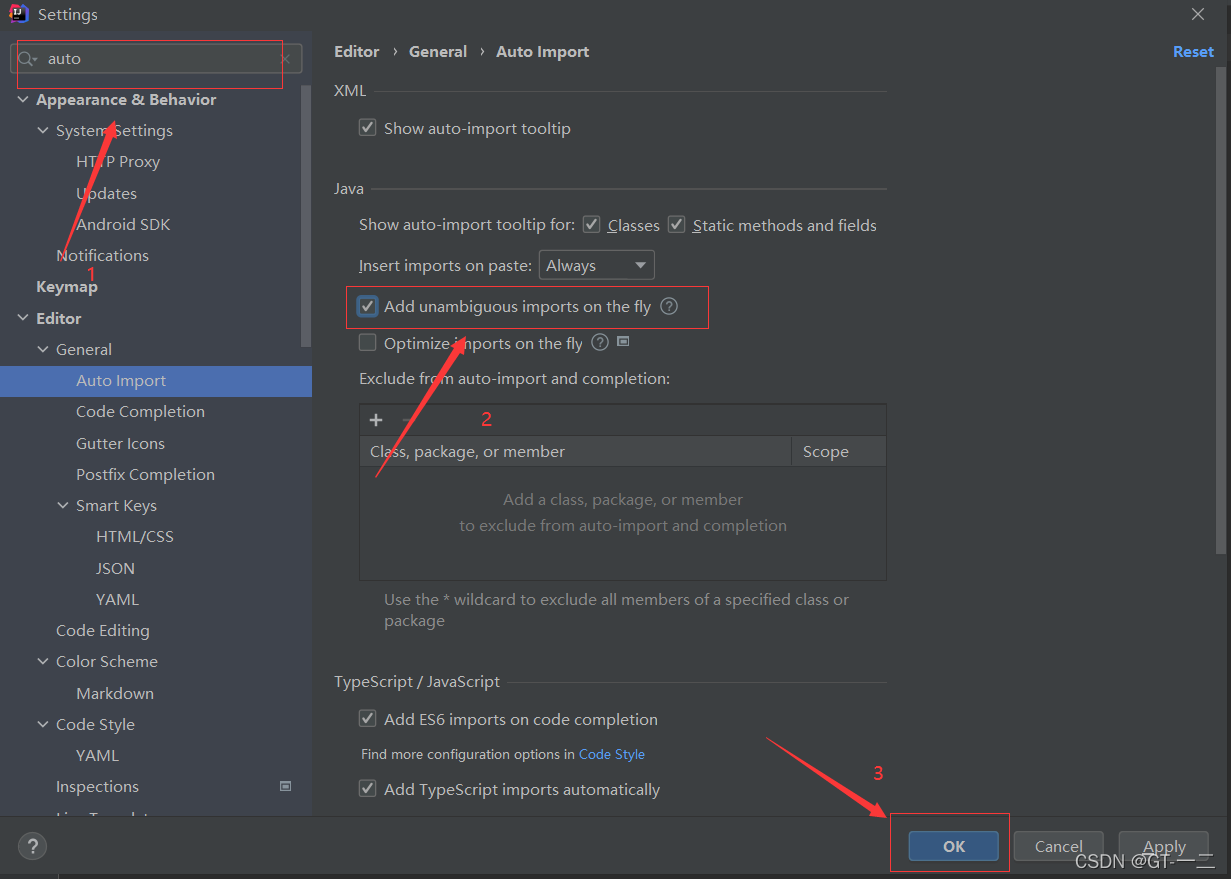Click the Reset link
The image size is (1231, 879).
tap(1193, 51)
